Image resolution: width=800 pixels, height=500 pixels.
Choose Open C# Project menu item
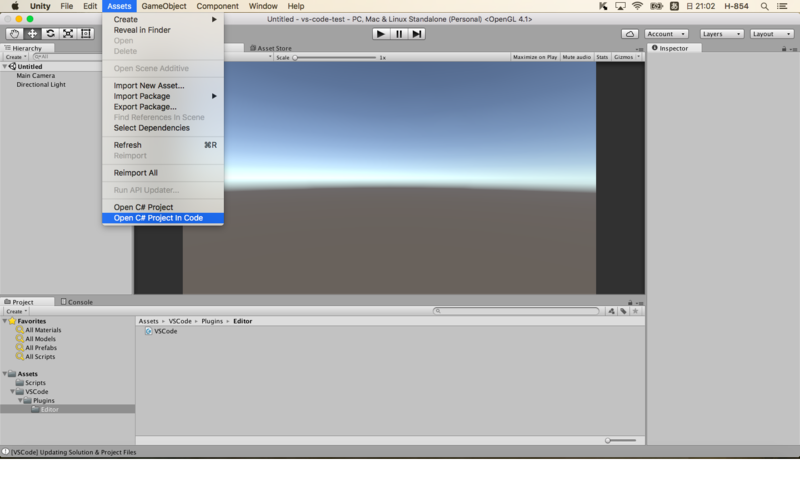(163, 207)
